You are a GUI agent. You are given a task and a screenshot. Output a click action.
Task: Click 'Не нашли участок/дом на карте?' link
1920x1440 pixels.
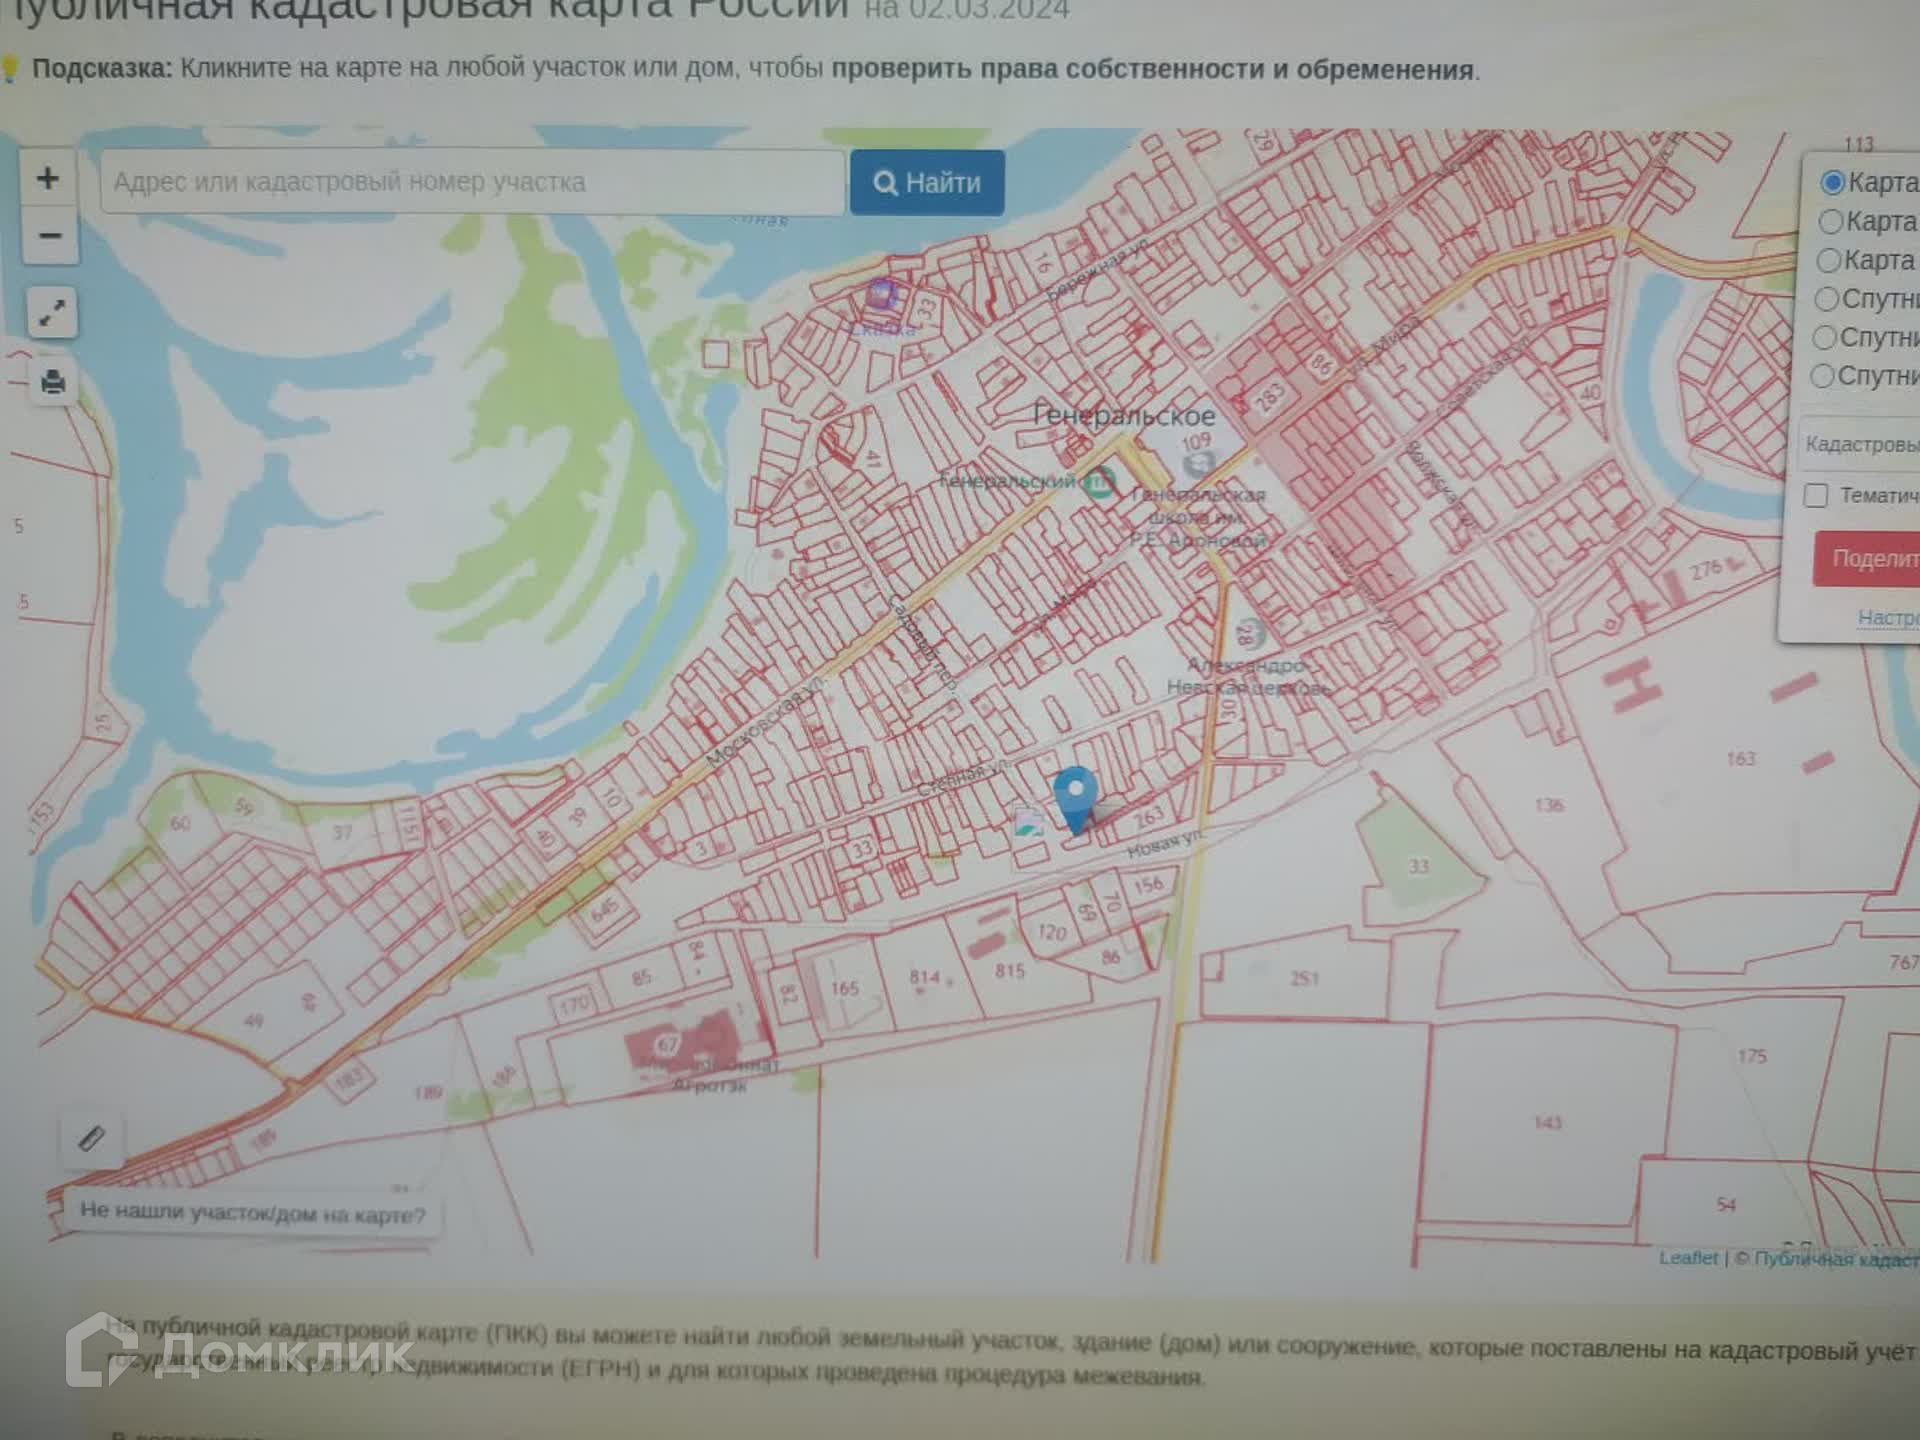(x=252, y=1214)
